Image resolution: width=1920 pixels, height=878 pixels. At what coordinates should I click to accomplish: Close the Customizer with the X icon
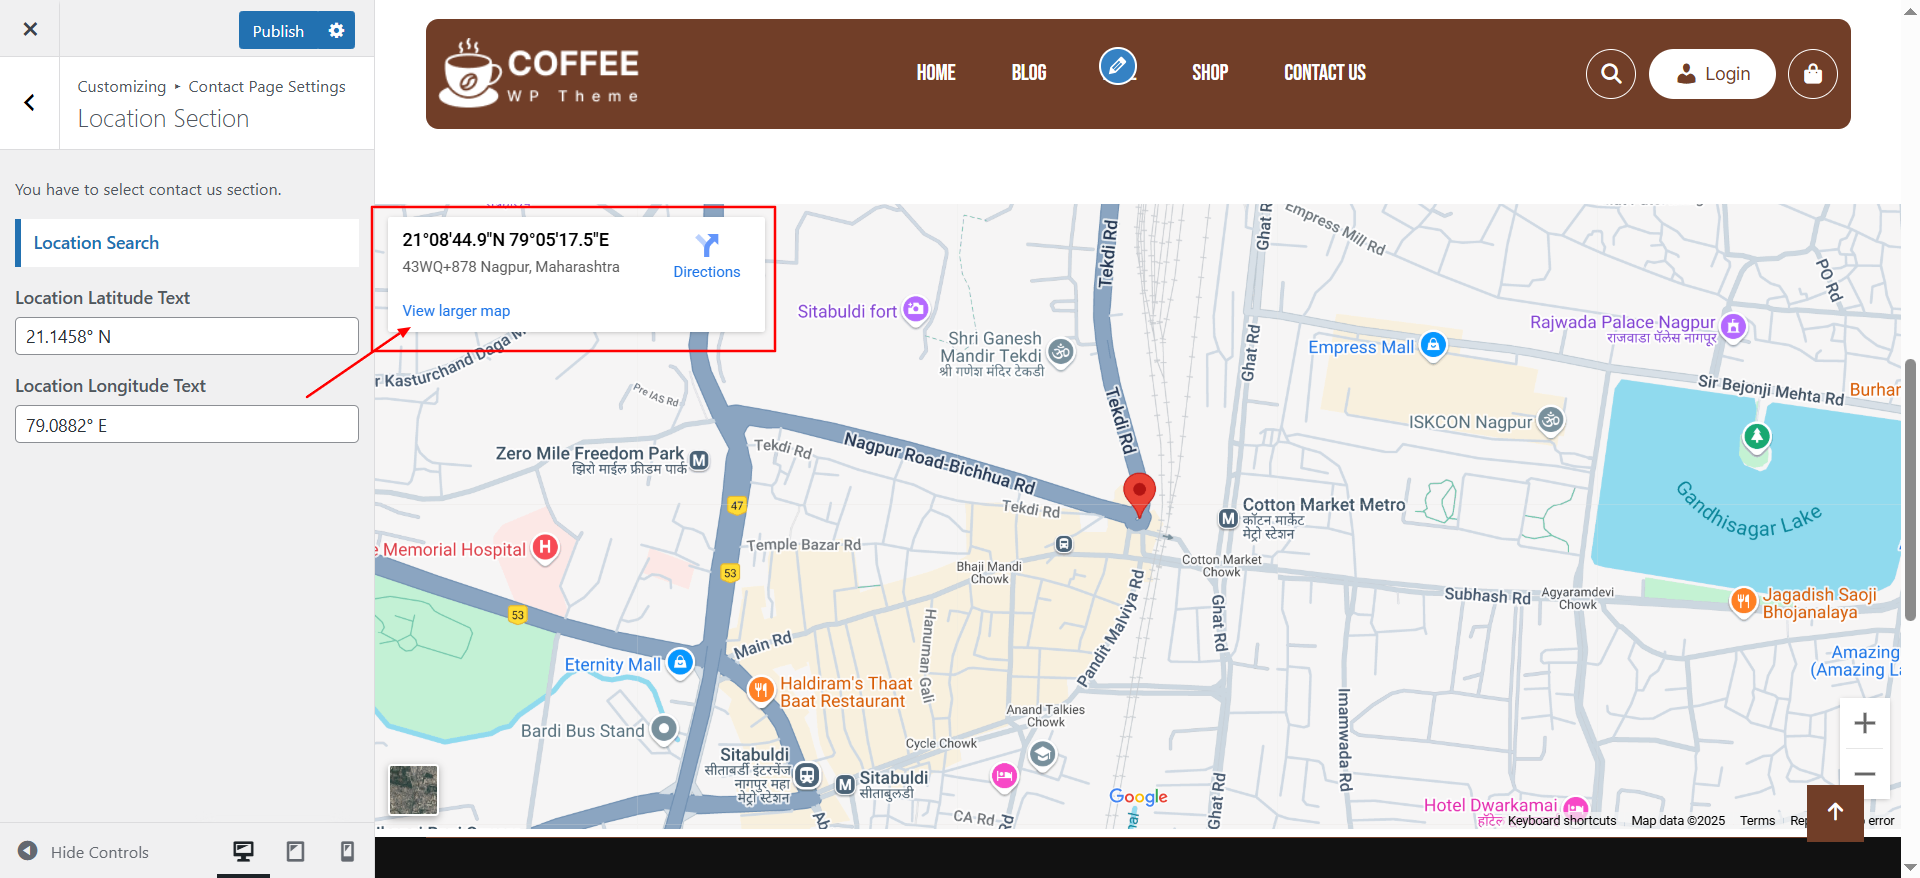pyautogui.click(x=30, y=29)
